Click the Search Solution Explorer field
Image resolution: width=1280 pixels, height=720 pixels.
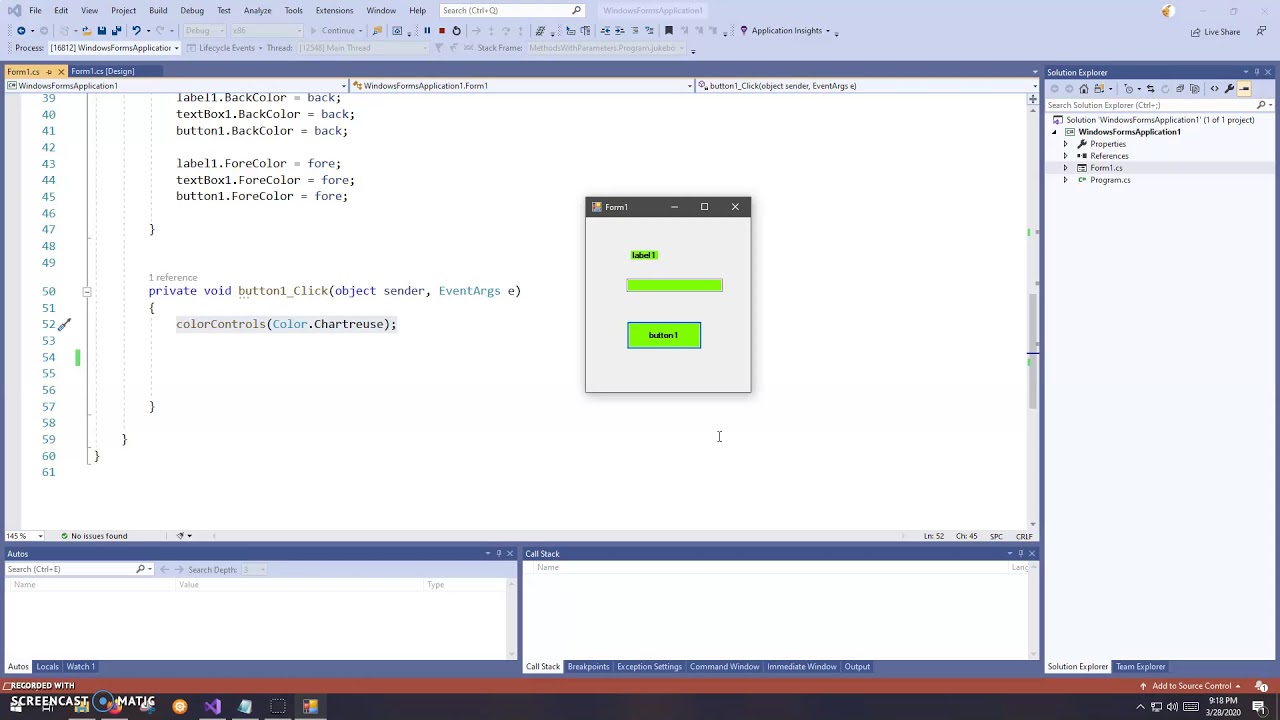coord(1159,105)
